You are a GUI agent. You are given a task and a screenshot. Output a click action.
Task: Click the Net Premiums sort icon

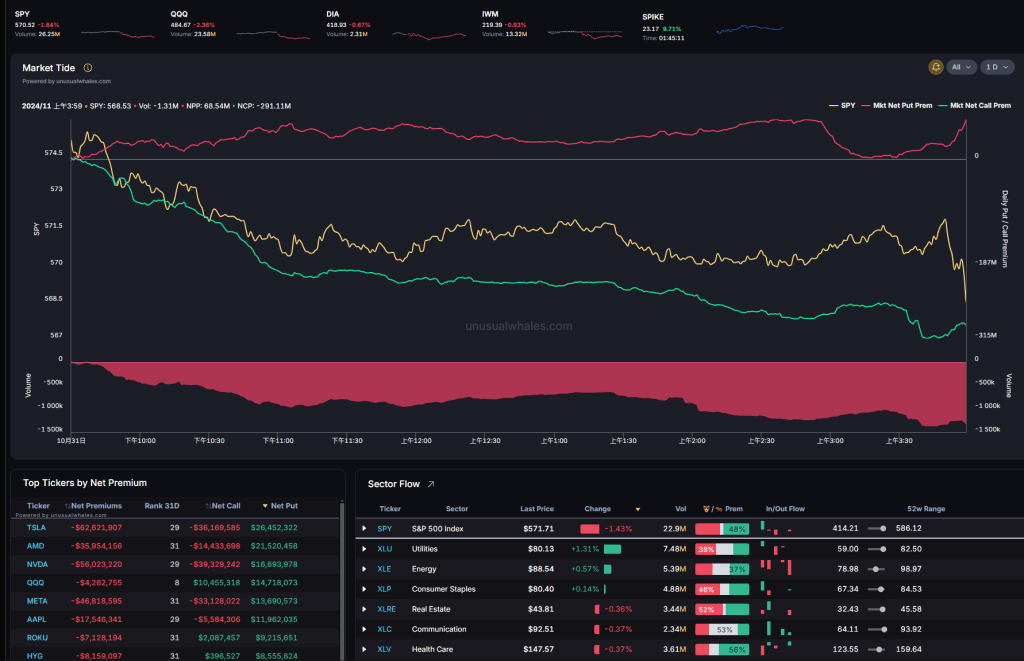(x=67, y=506)
